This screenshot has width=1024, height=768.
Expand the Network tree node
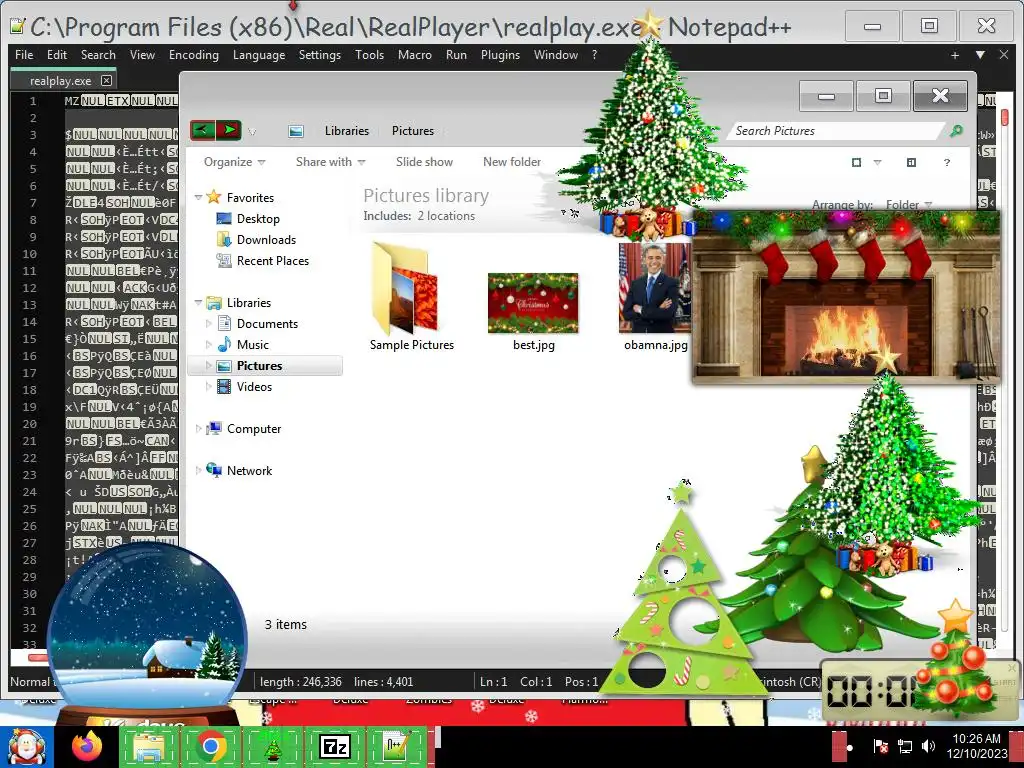(199, 470)
